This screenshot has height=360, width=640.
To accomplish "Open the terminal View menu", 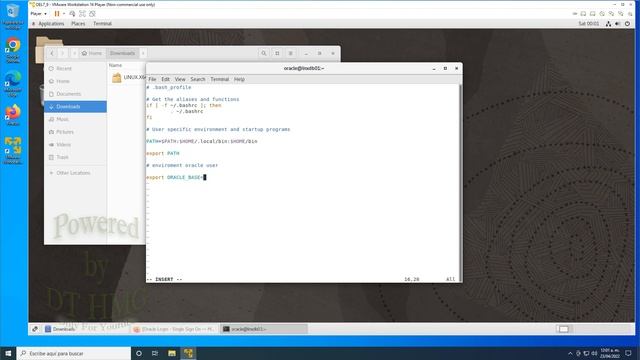I will coord(180,79).
